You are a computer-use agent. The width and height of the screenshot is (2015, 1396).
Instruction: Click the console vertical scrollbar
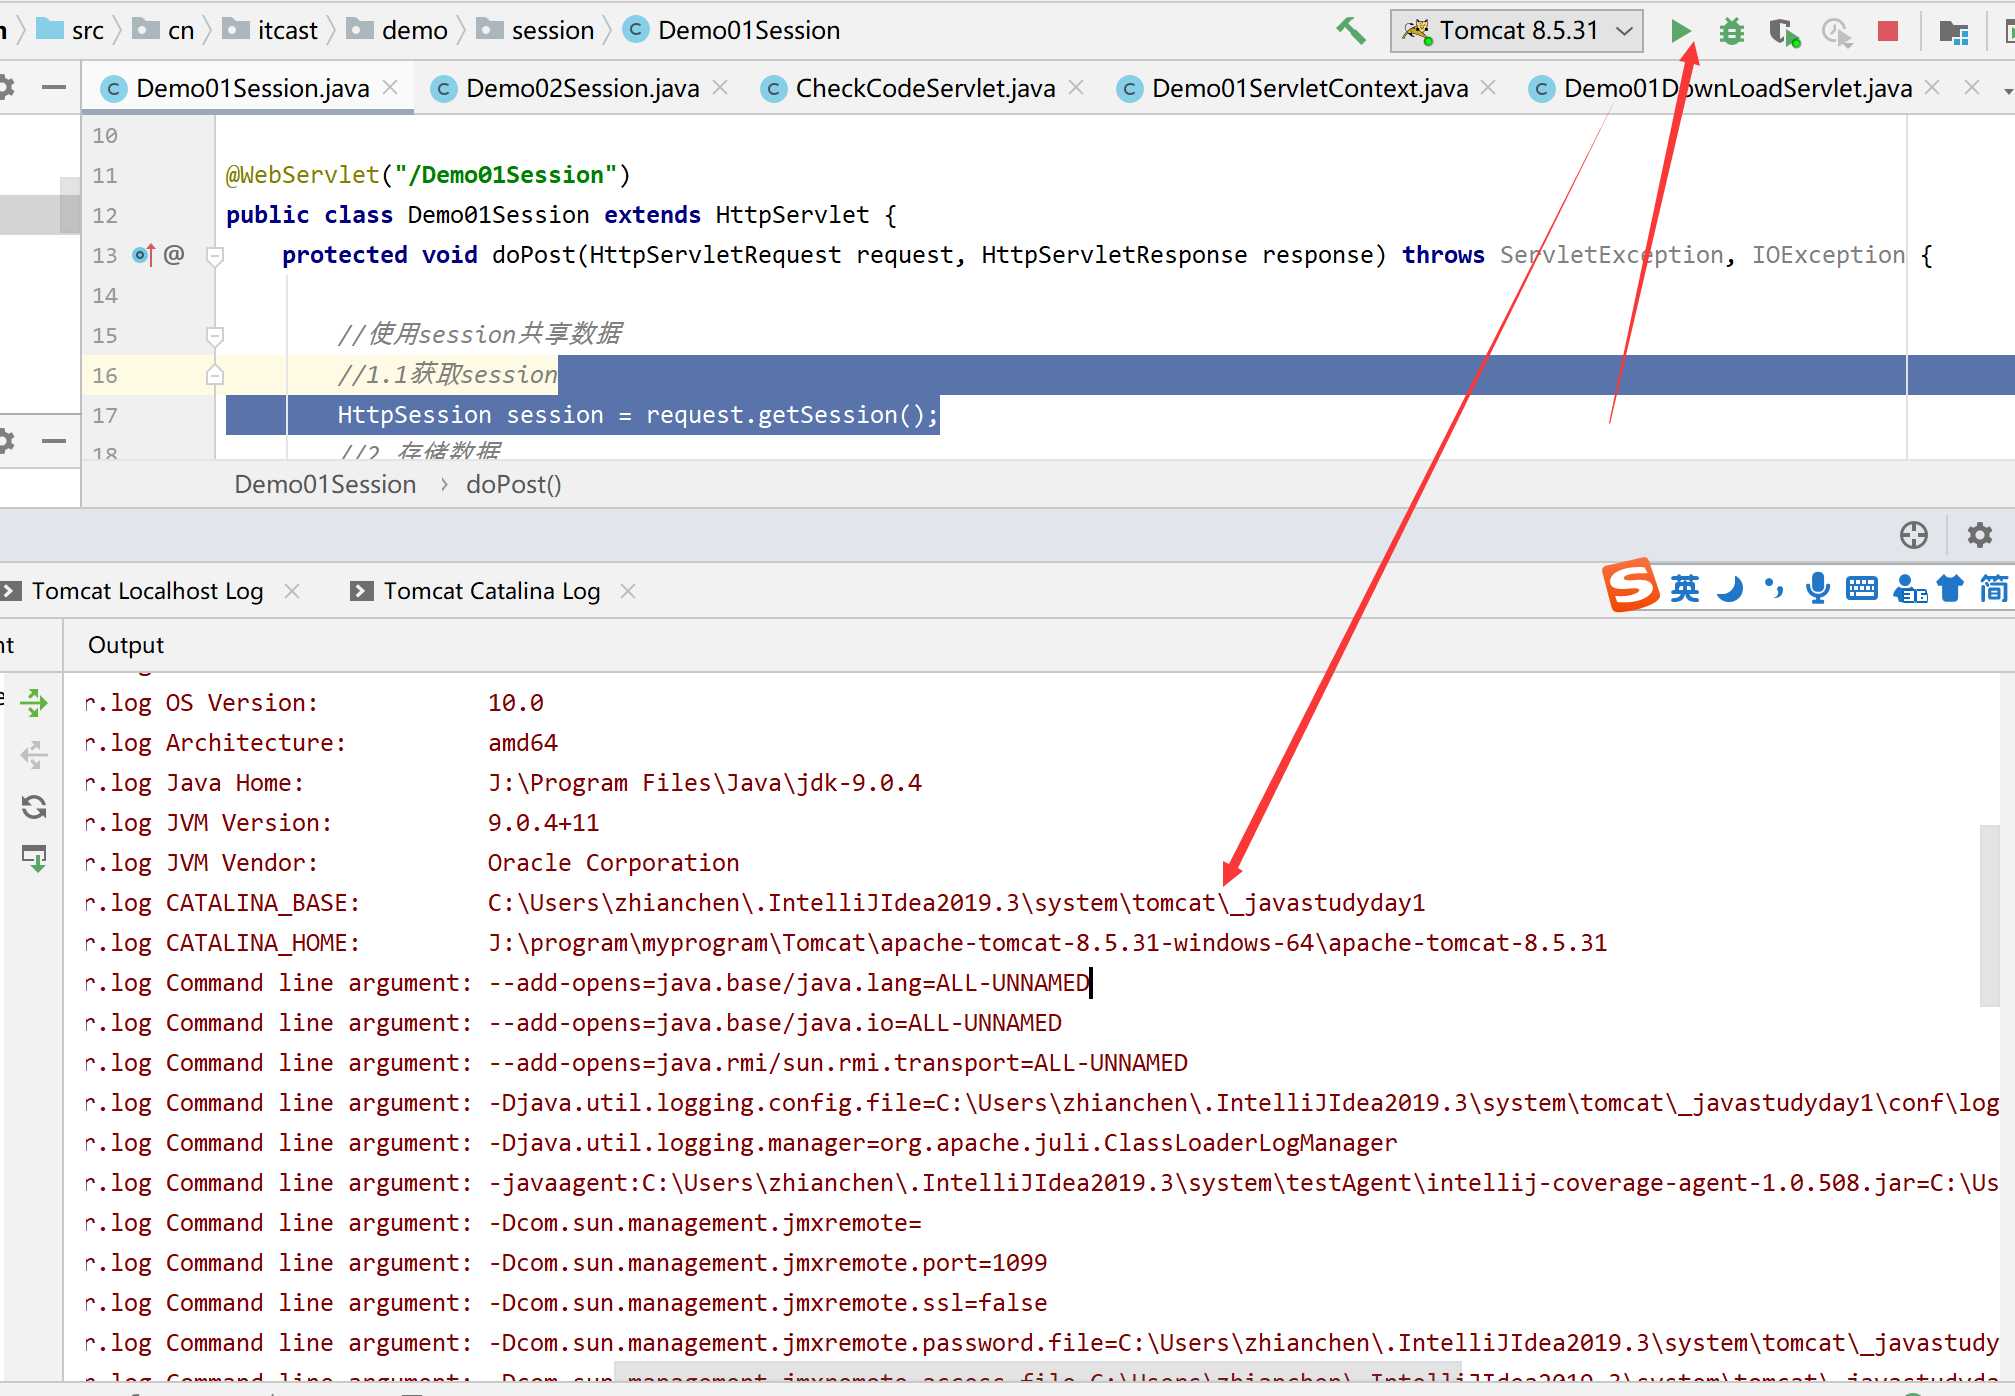pos(1989,915)
